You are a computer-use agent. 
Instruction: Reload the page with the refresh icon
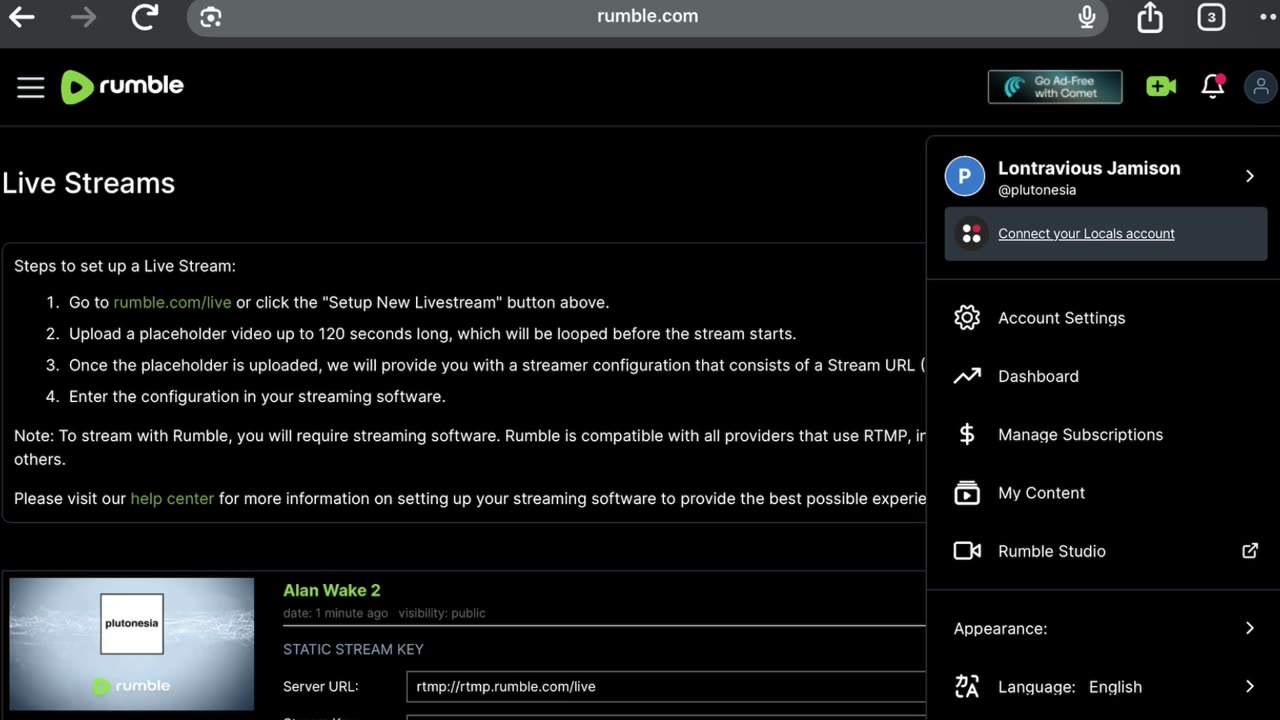click(x=146, y=17)
